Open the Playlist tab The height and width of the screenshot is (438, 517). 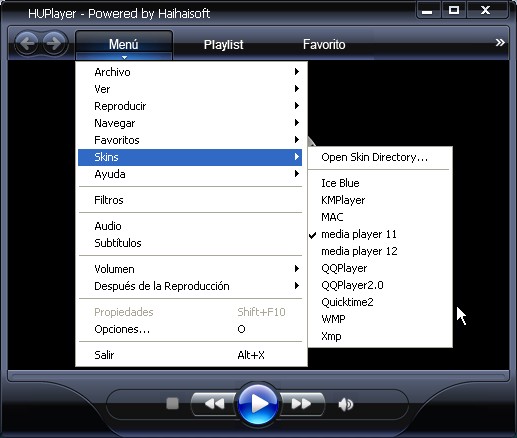click(223, 45)
